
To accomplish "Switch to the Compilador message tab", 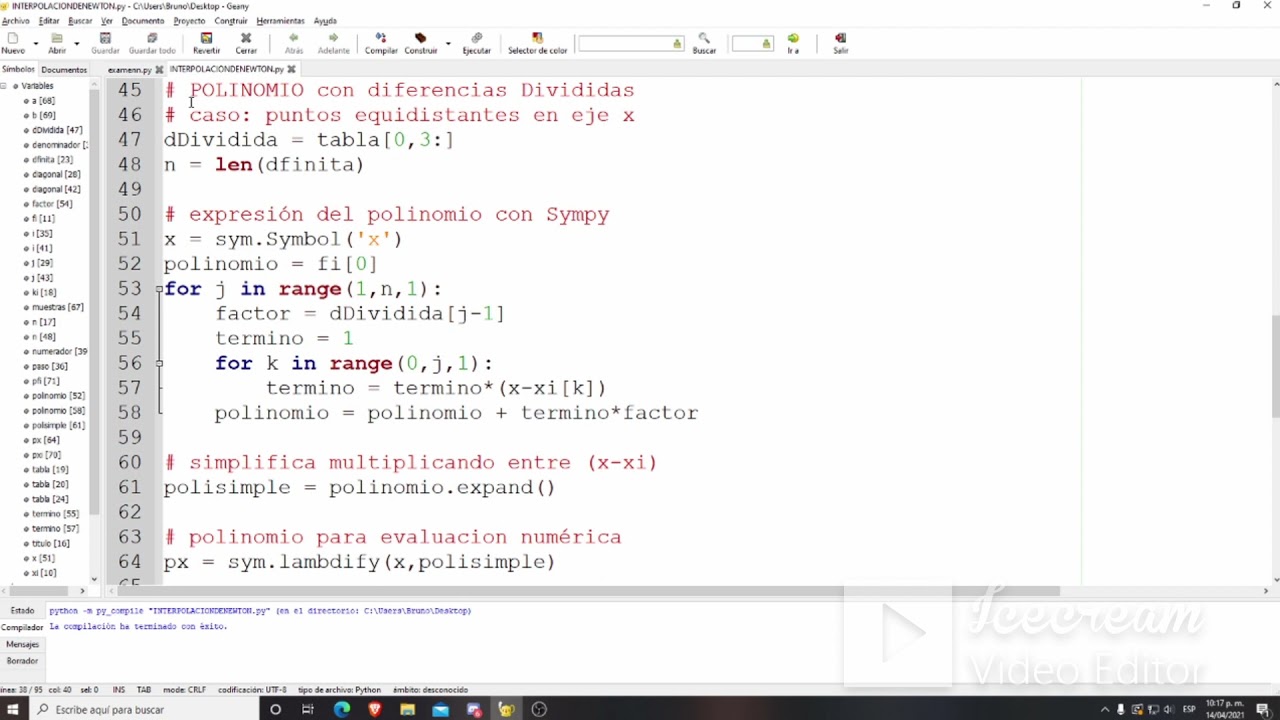I will point(22,628).
